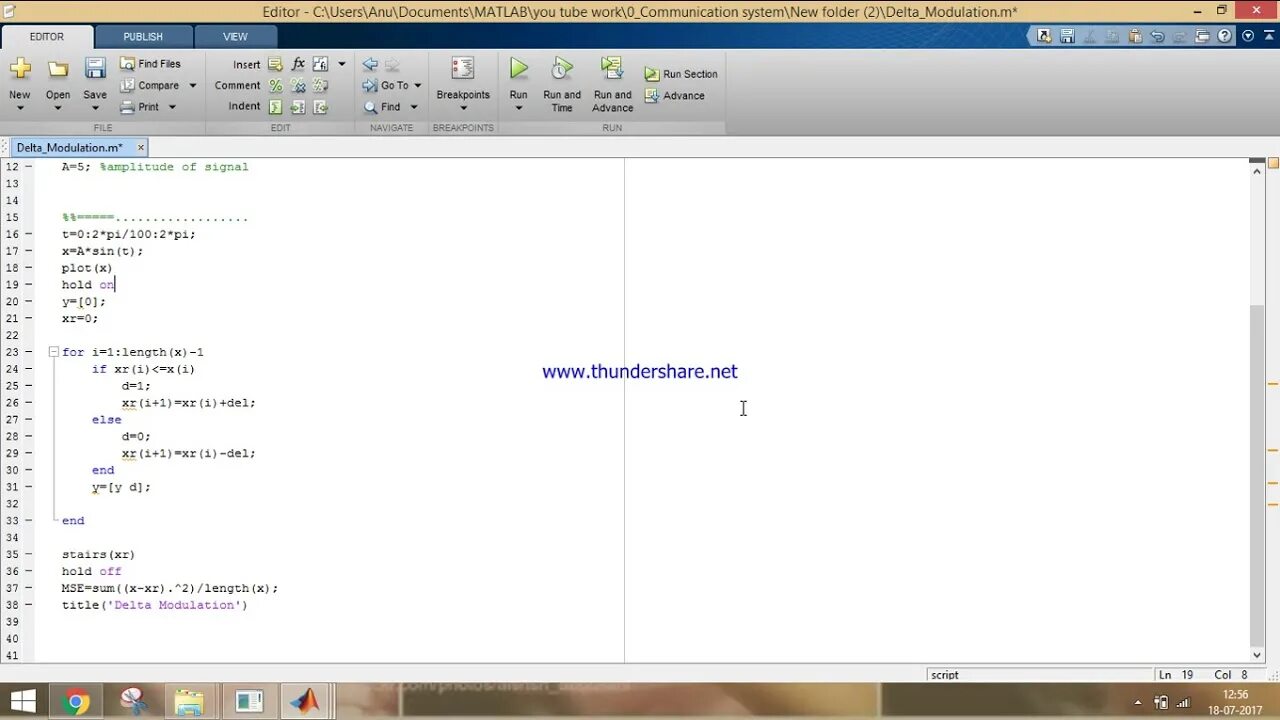The height and width of the screenshot is (720, 1280).
Task: Click the uncomment icon in Edit group
Action: (298, 86)
